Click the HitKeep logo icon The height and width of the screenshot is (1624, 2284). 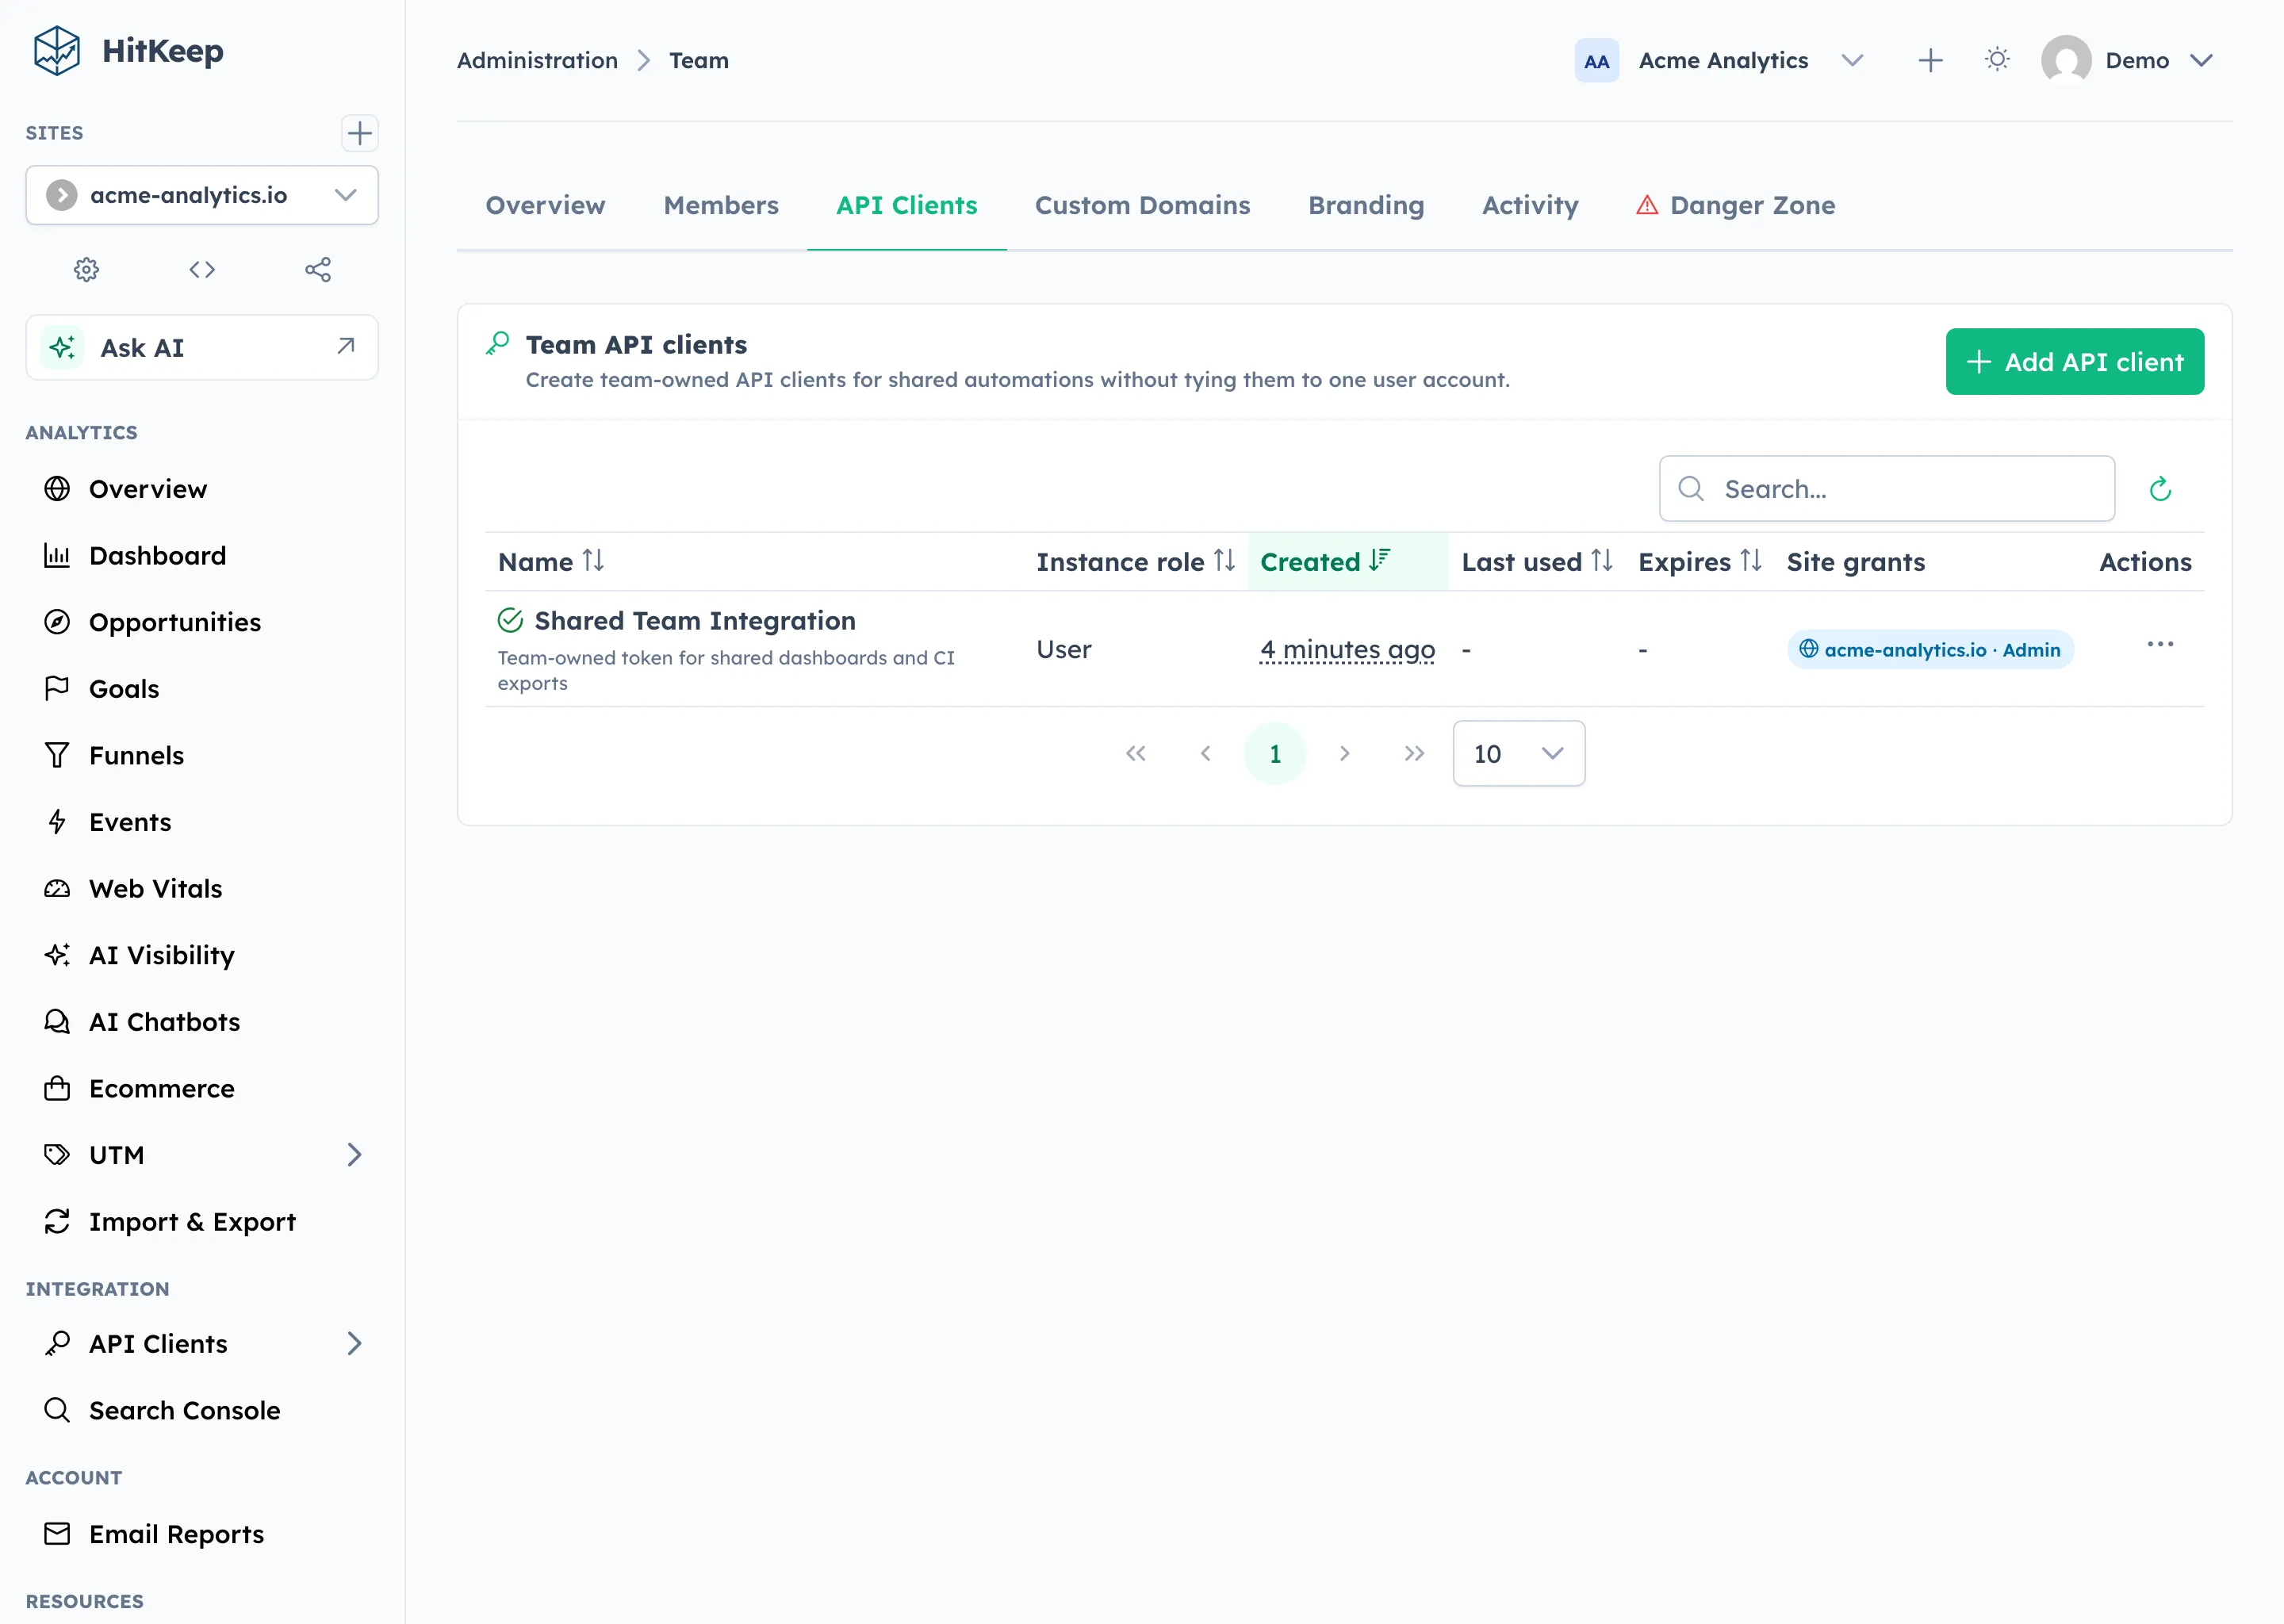click(x=56, y=51)
